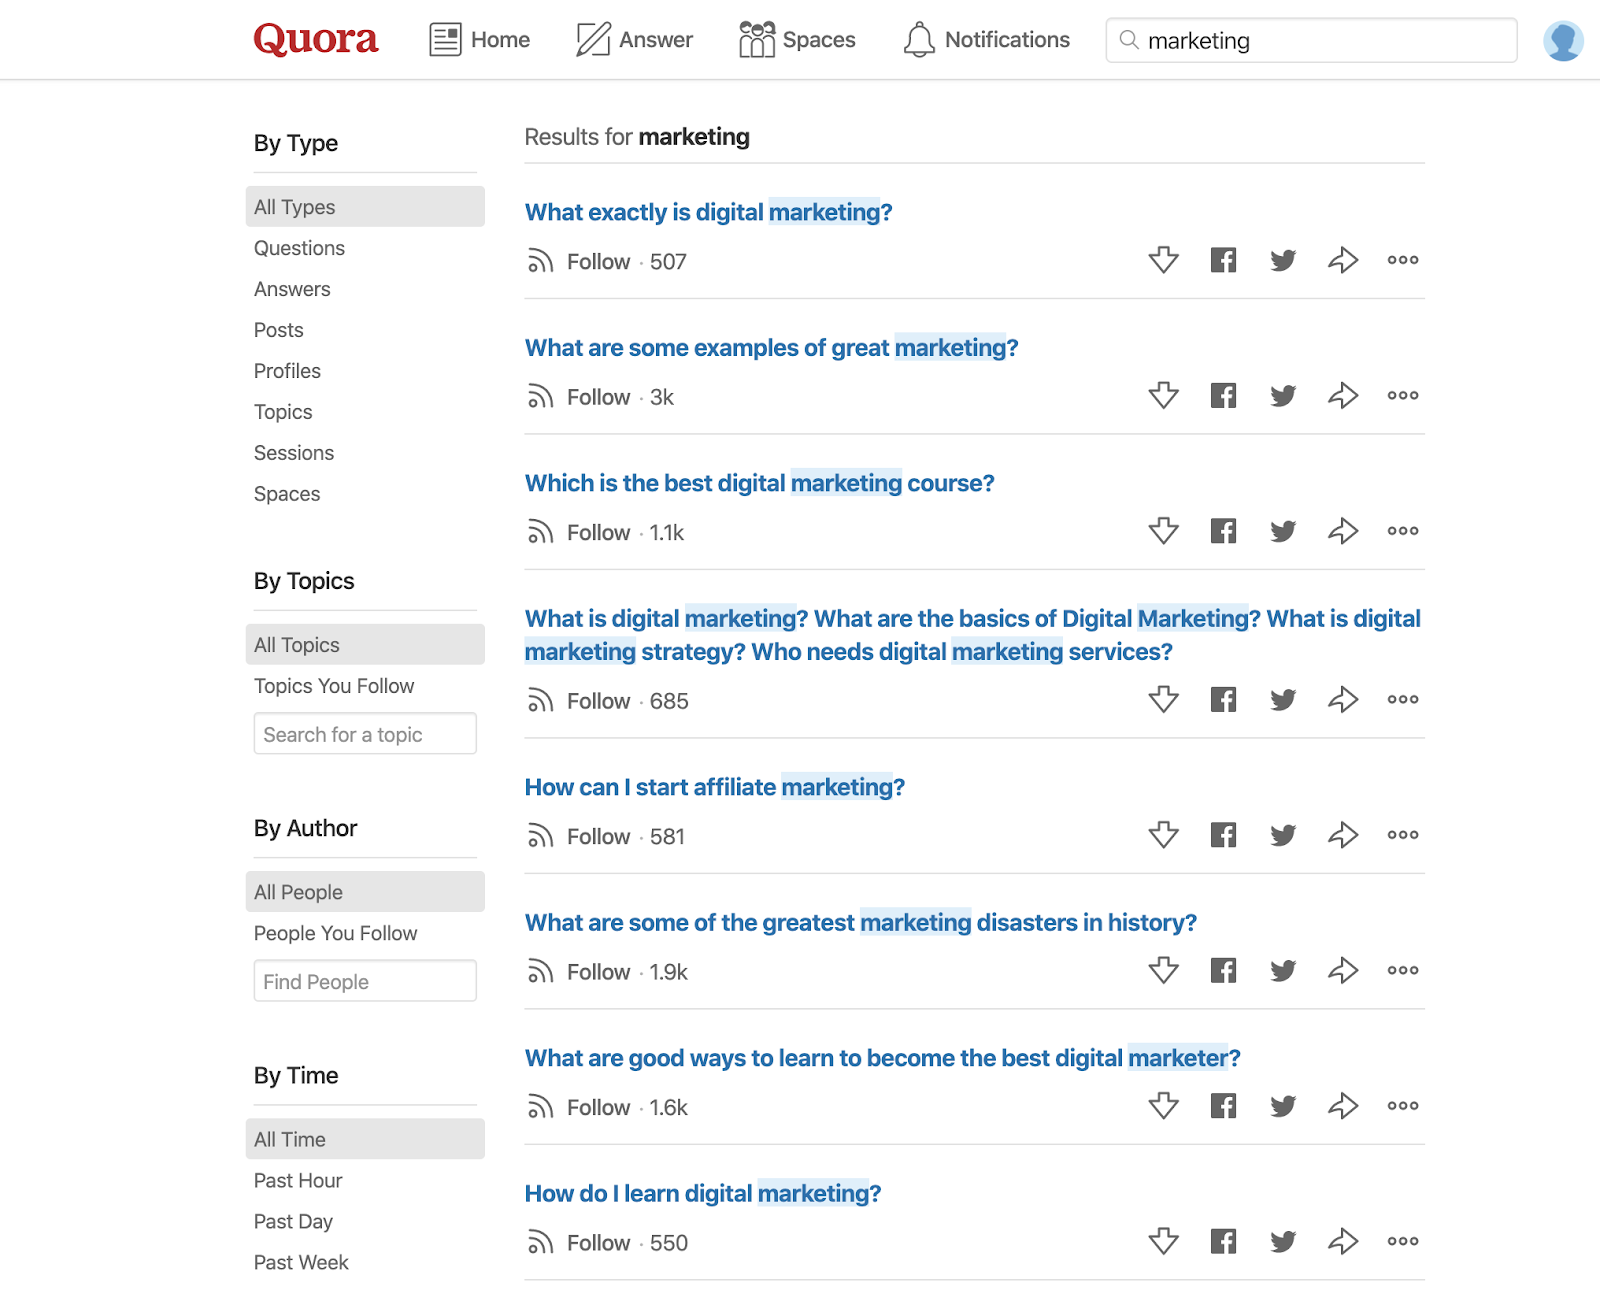Select the All Types filter
Viewport: 1600px width, 1290px height.
coord(365,207)
